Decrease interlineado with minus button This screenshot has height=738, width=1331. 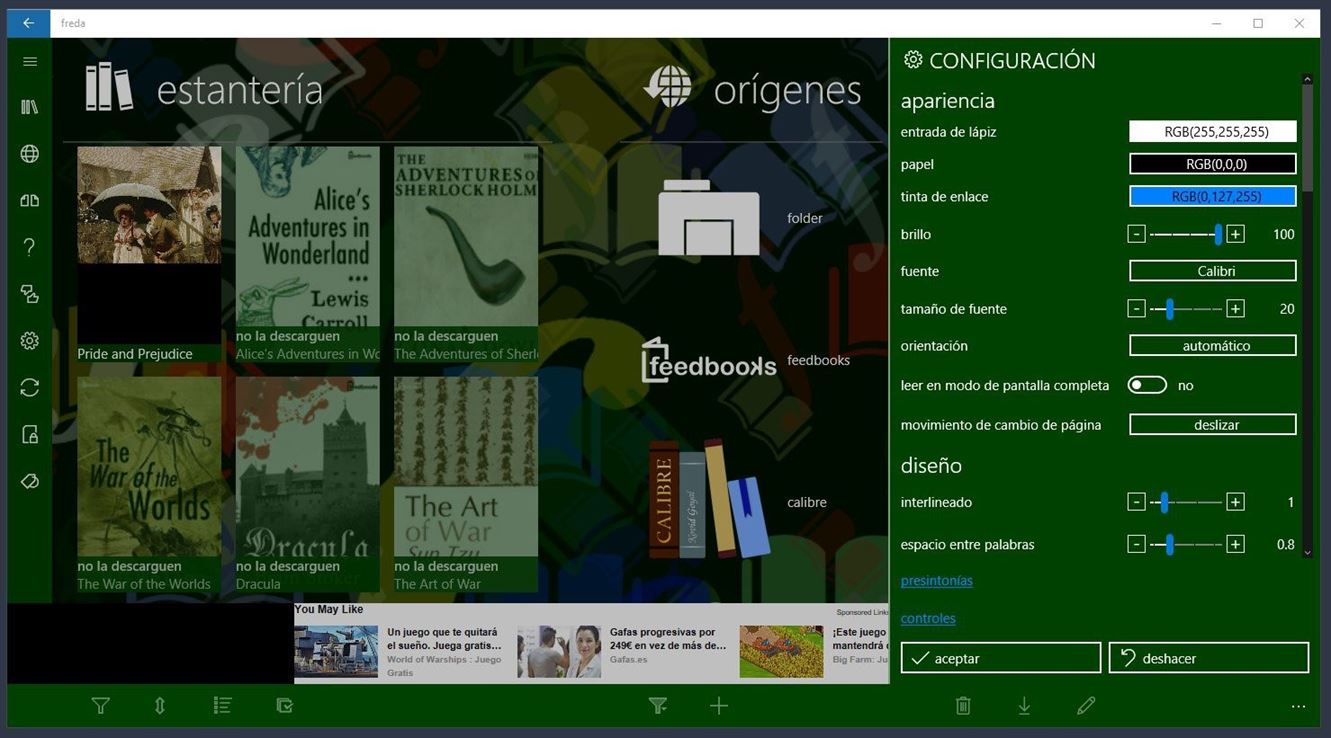1136,502
